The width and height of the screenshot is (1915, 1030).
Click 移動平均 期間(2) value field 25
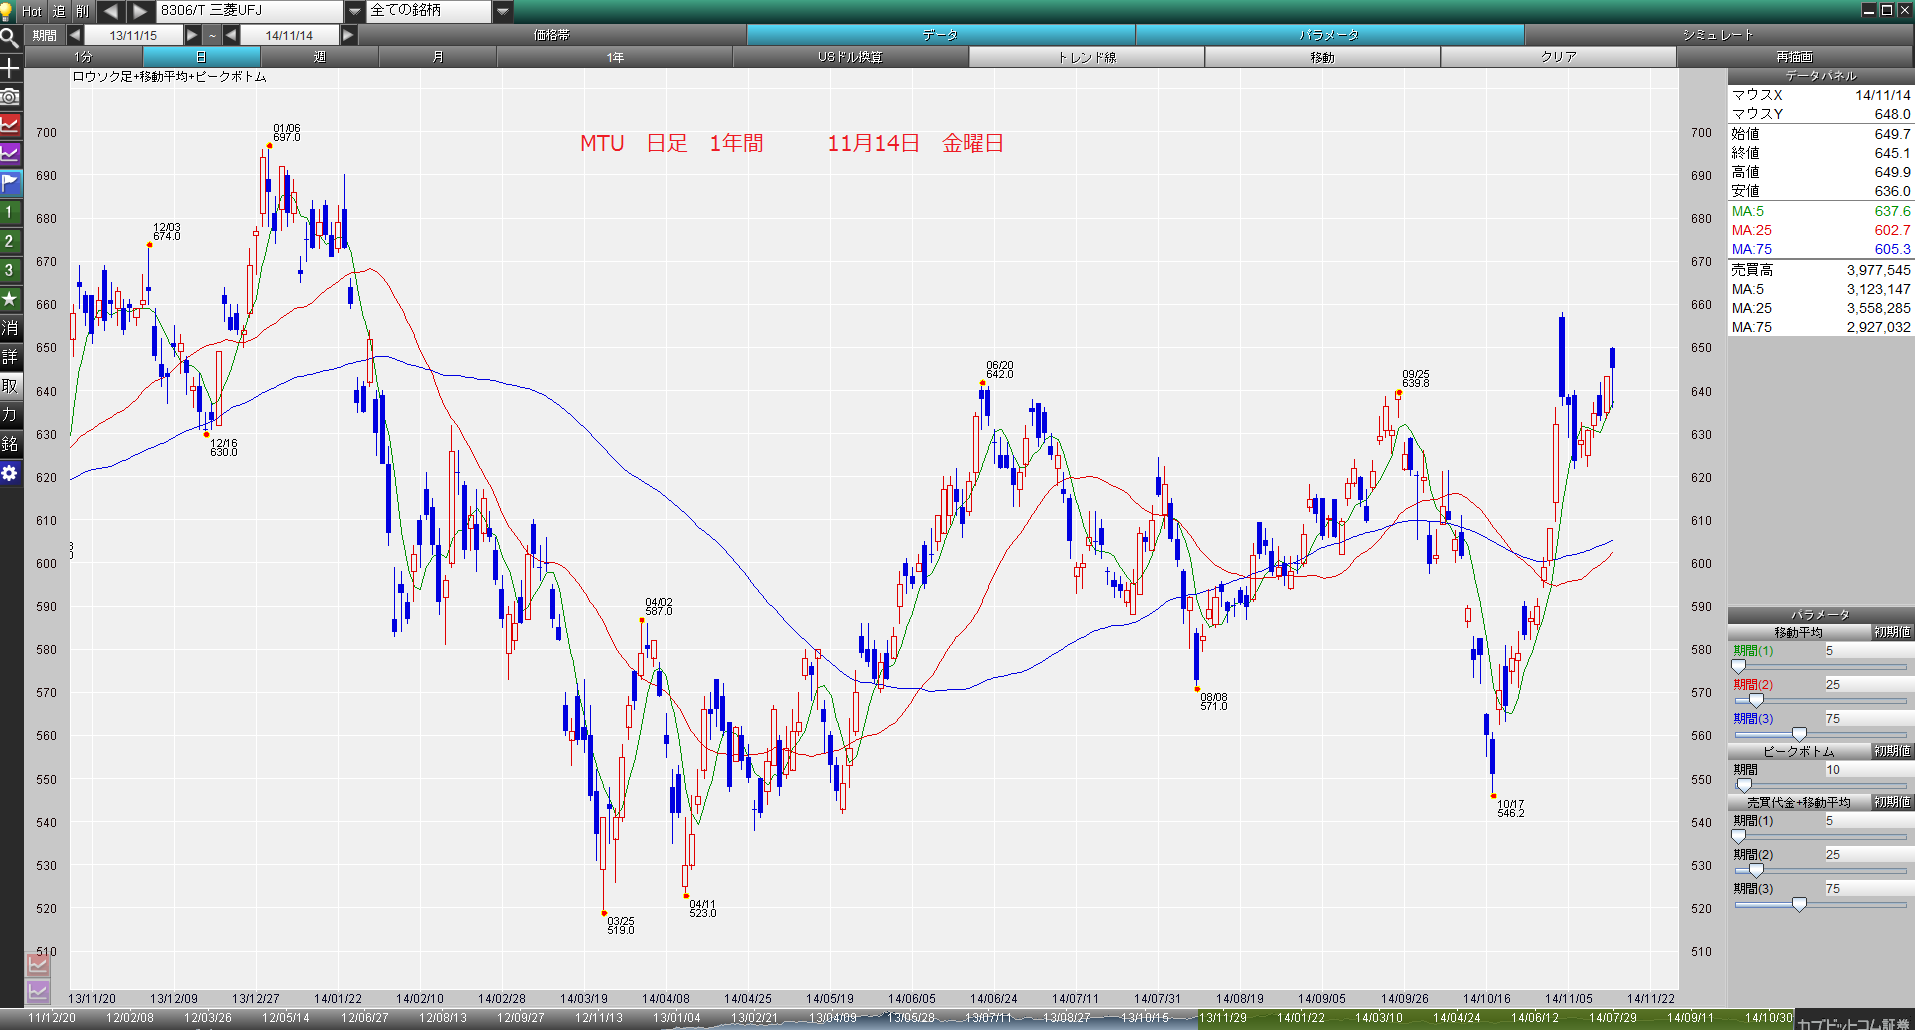1868,684
